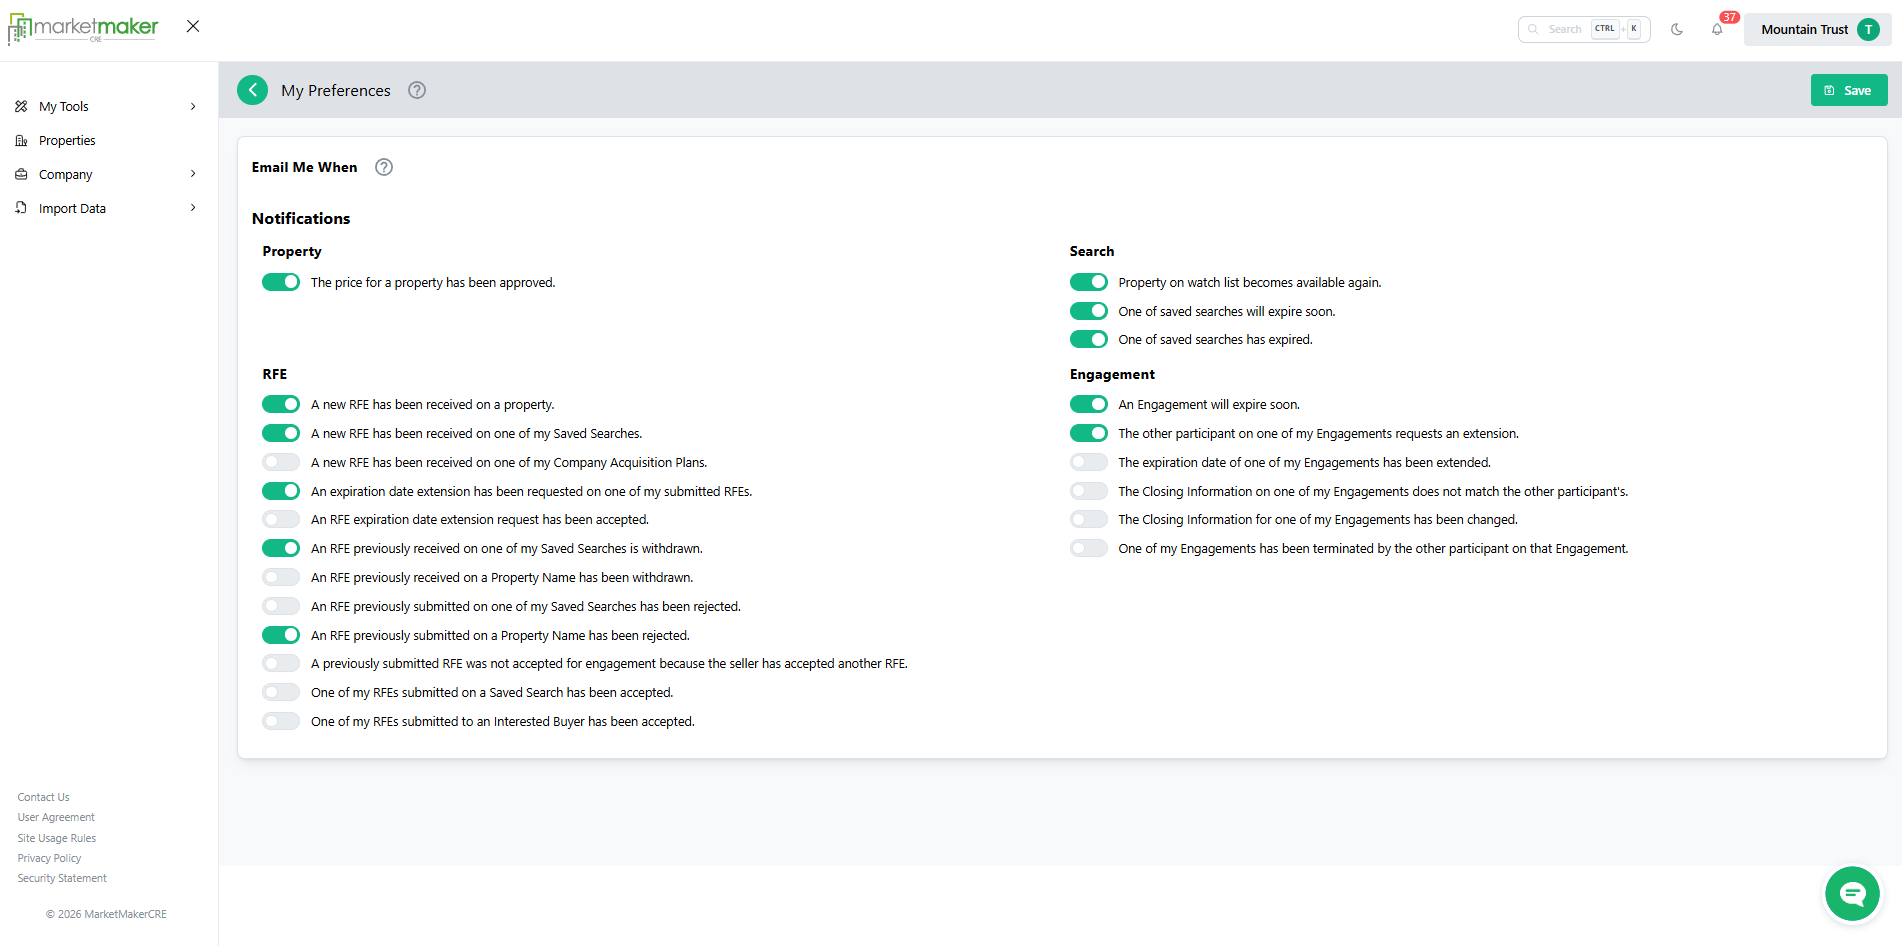Image resolution: width=1902 pixels, height=946 pixels.
Task: Click the MarketMaker logo
Action: 84,28
